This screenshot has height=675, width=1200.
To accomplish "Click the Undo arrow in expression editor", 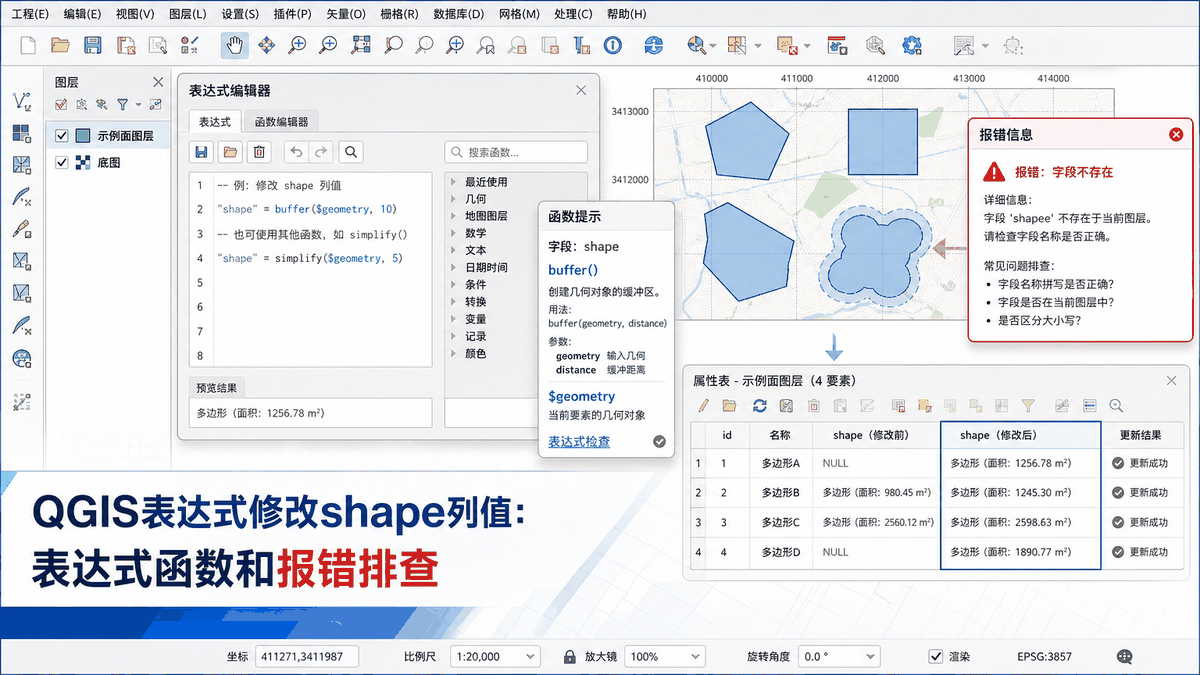I will click(296, 152).
